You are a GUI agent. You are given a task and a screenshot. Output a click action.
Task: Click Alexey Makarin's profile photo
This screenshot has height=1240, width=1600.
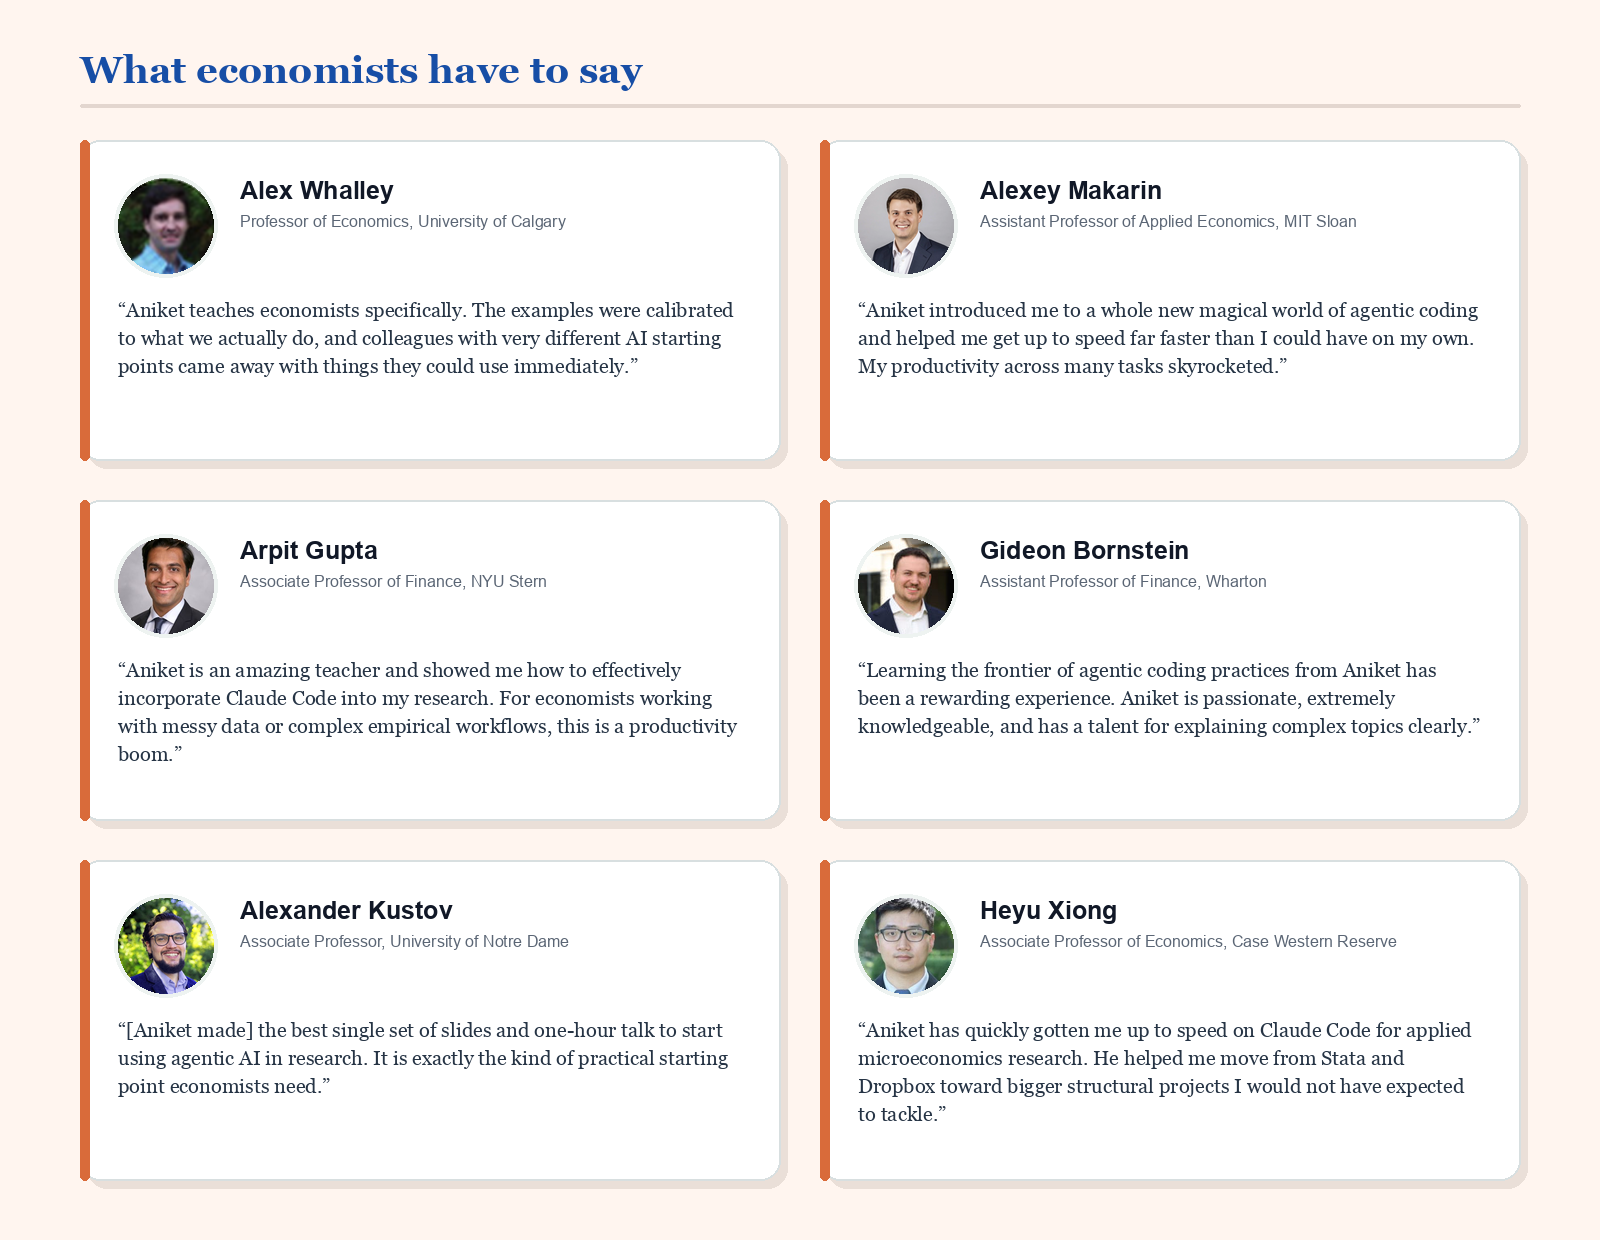click(906, 226)
